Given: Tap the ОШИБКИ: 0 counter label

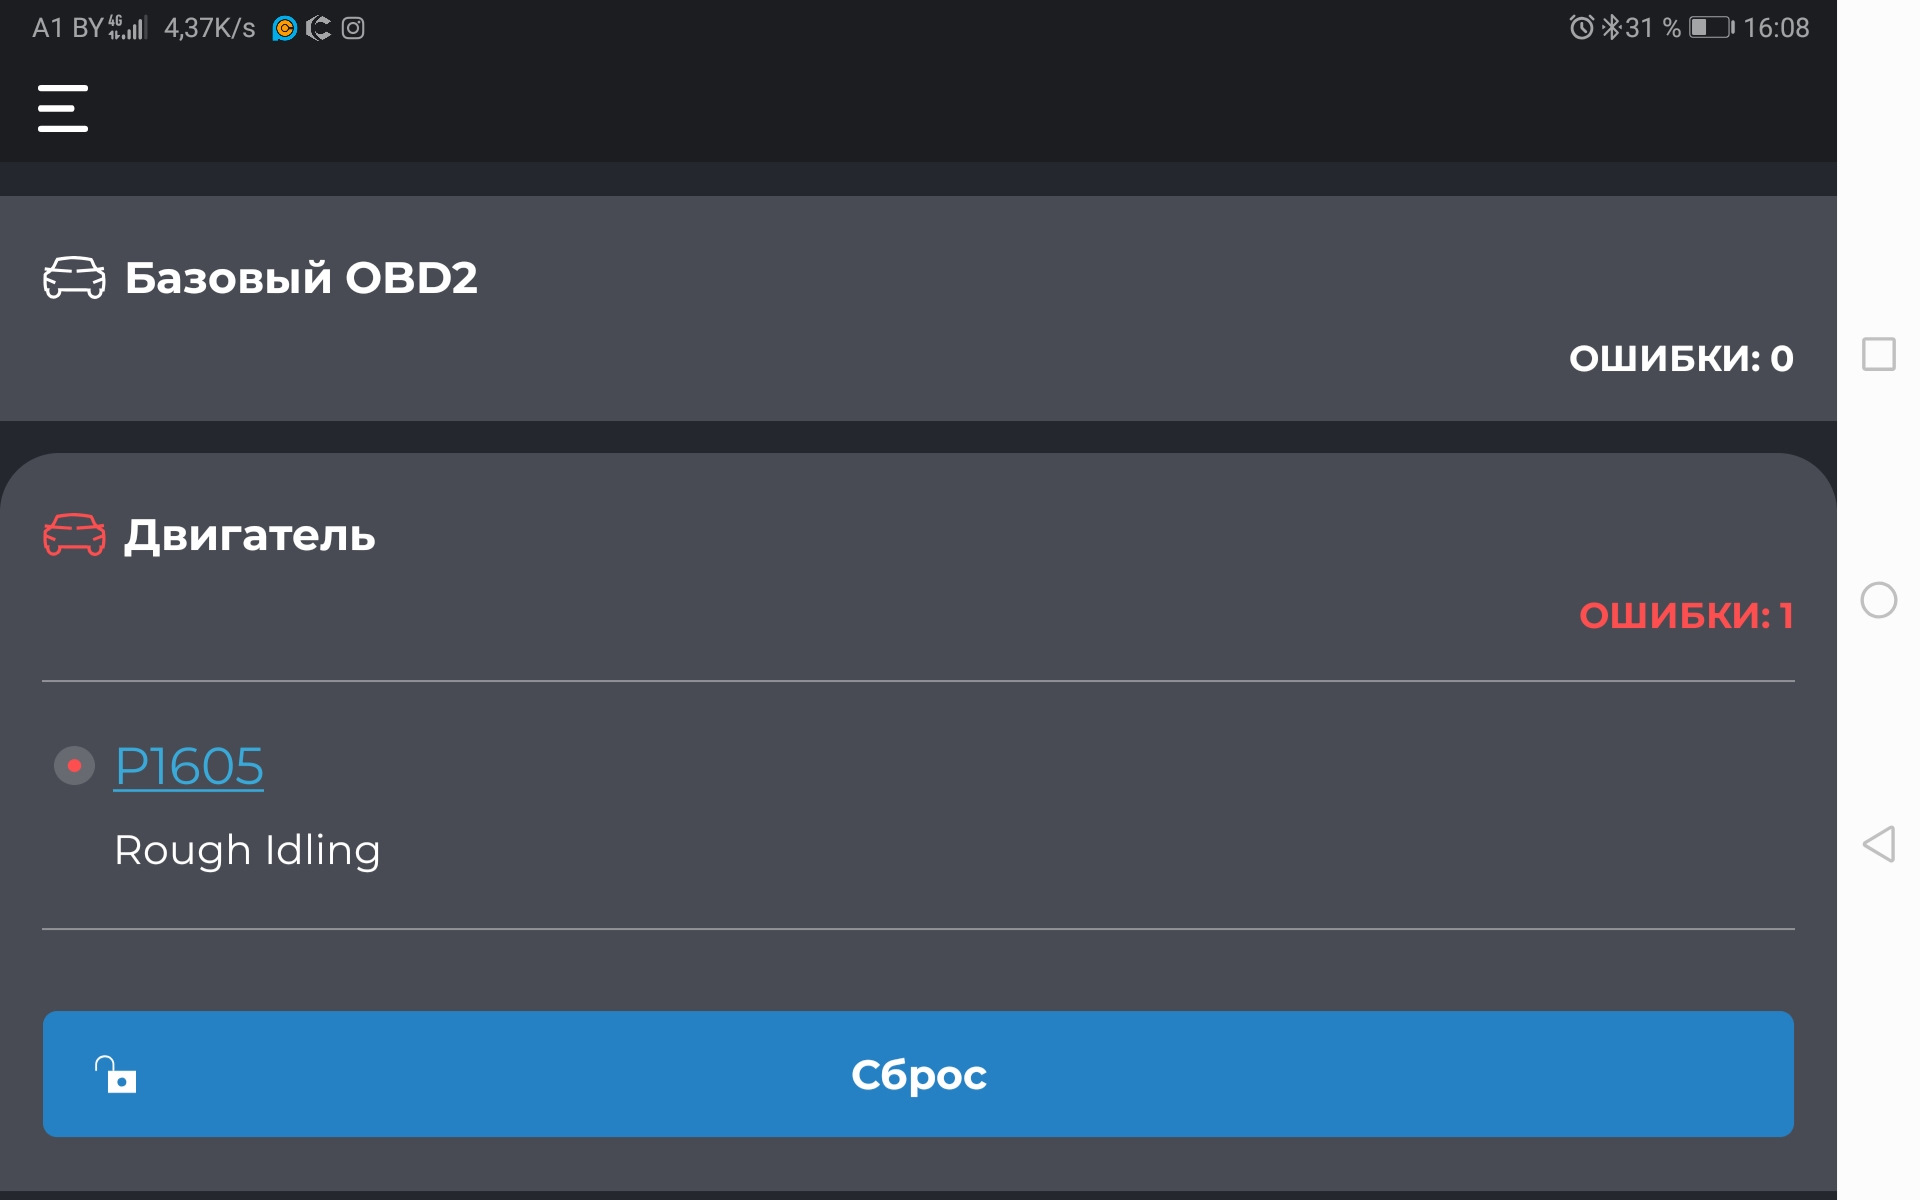Looking at the screenshot, I should [1681, 358].
